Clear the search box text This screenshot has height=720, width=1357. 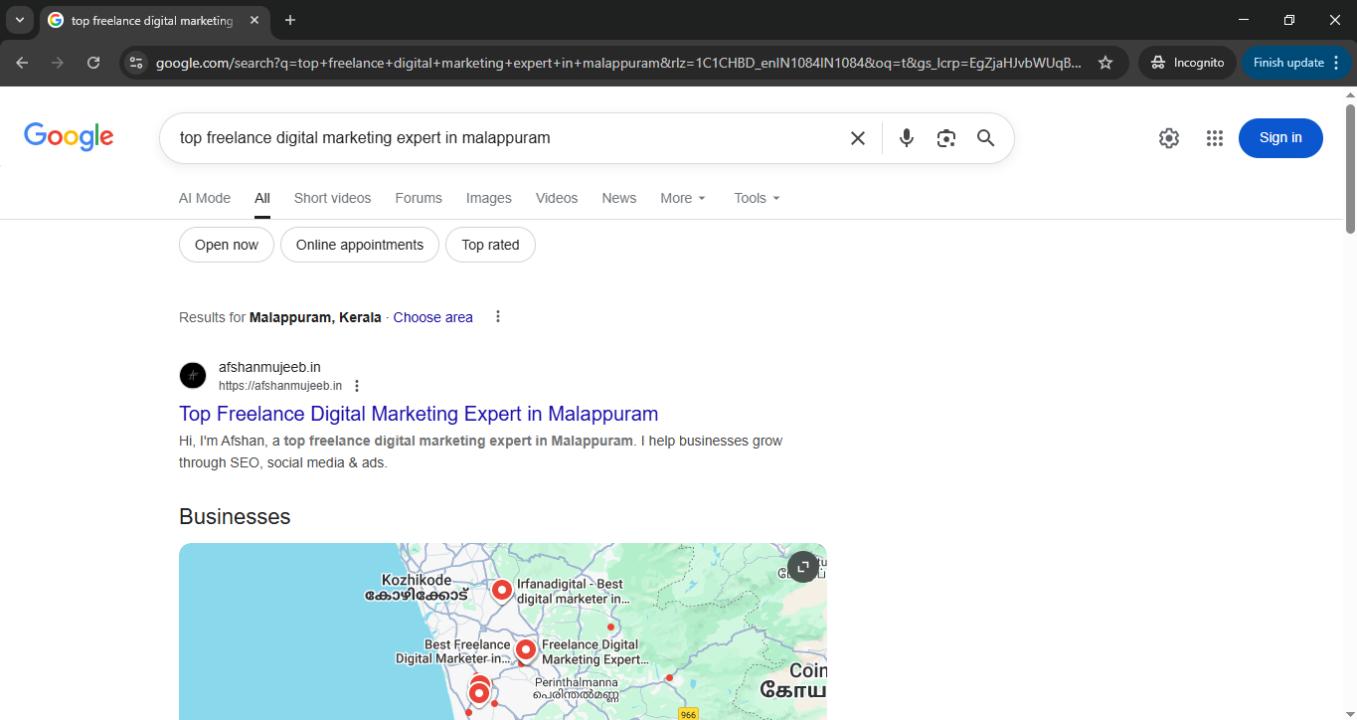click(857, 138)
